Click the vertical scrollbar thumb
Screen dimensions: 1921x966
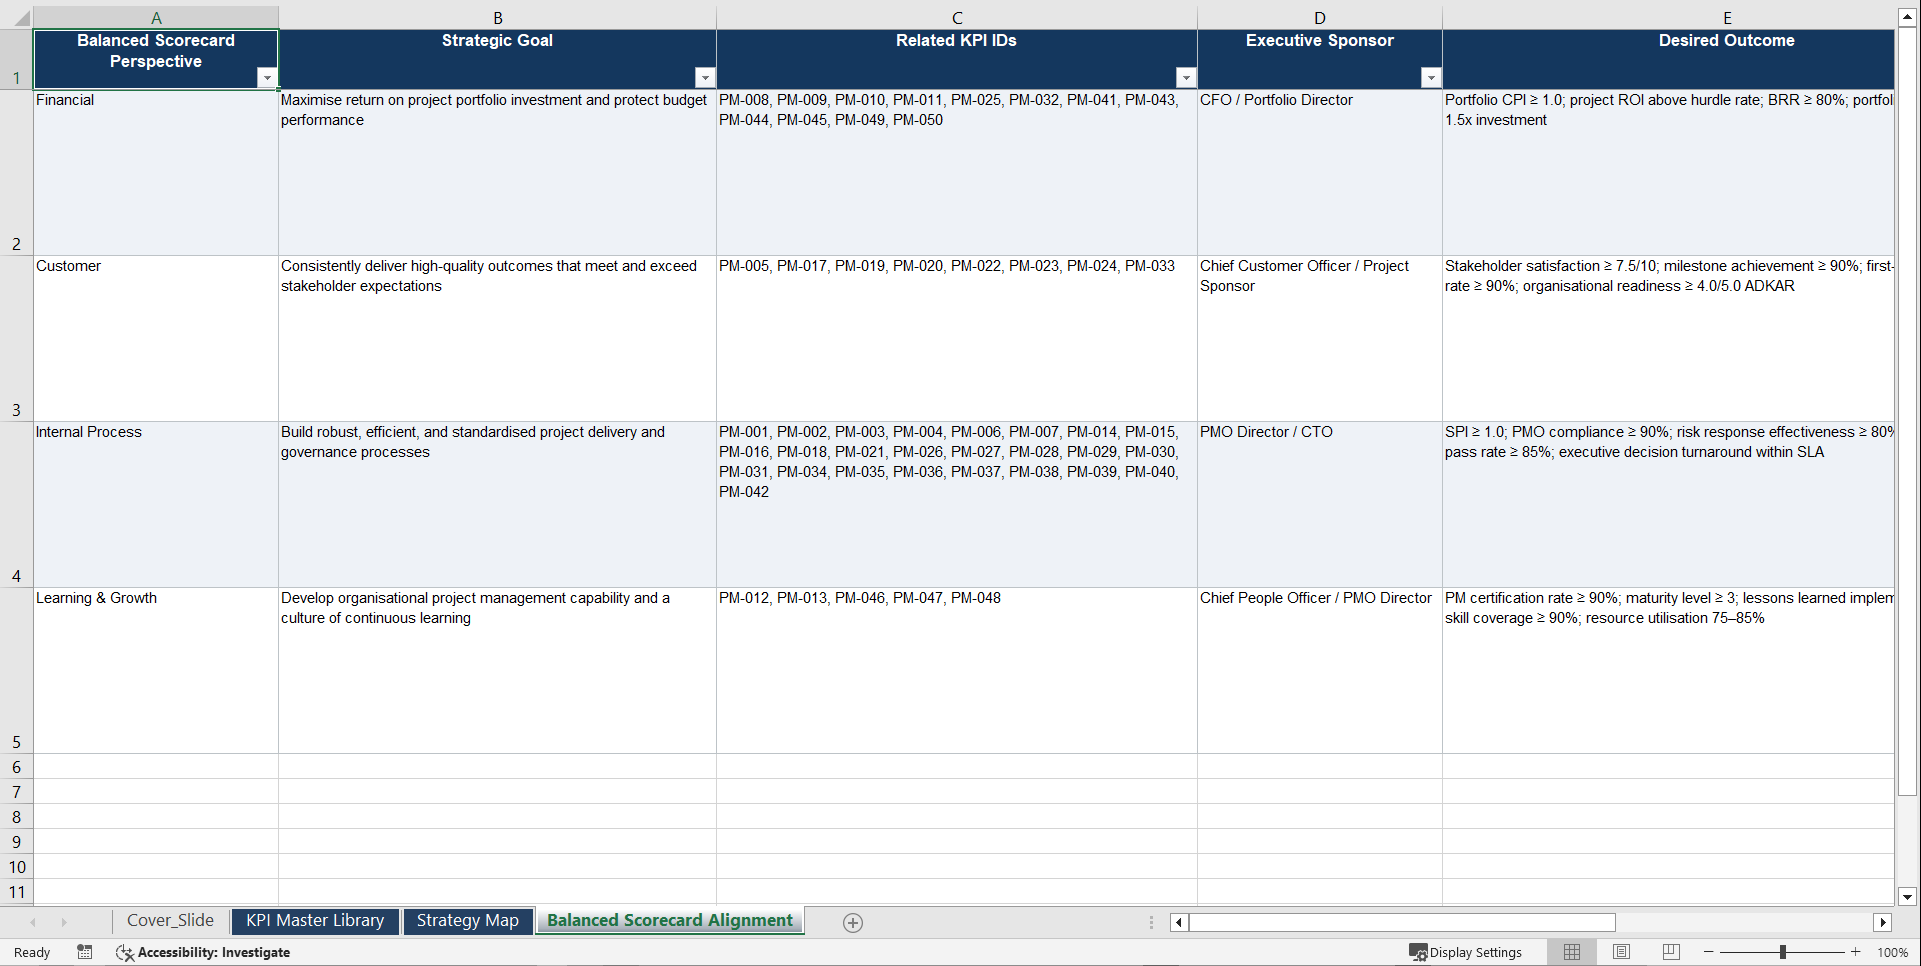pos(1907,412)
